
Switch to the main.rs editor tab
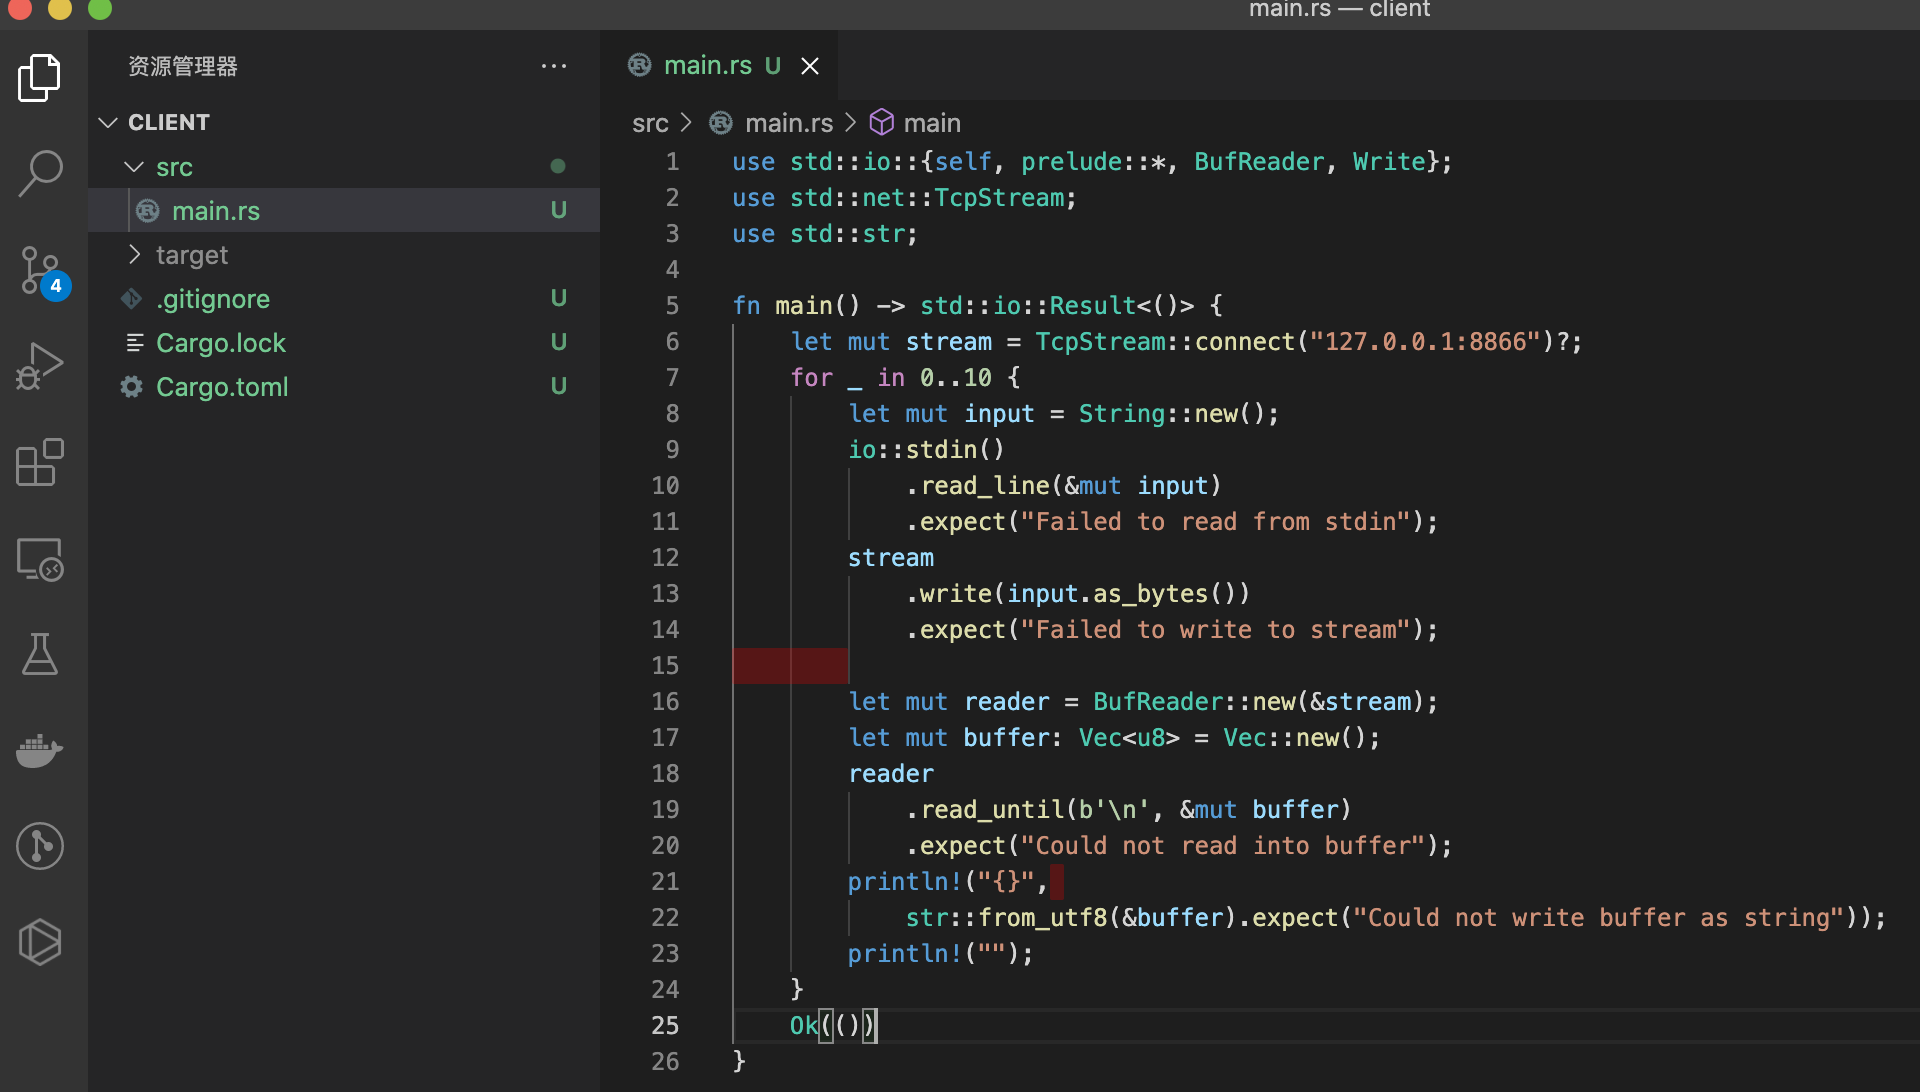coord(707,66)
